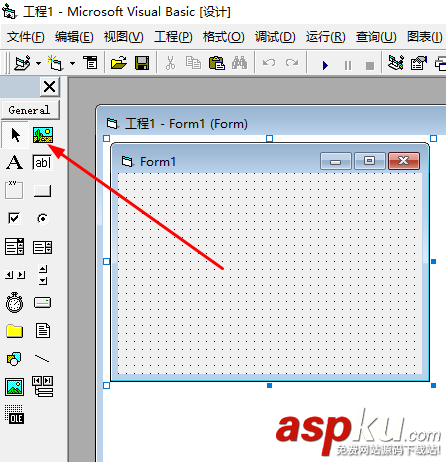Screen dimensions: 446x462
Task: Click the 工程1 - Form1 (Form) window title
Action: coord(186,124)
